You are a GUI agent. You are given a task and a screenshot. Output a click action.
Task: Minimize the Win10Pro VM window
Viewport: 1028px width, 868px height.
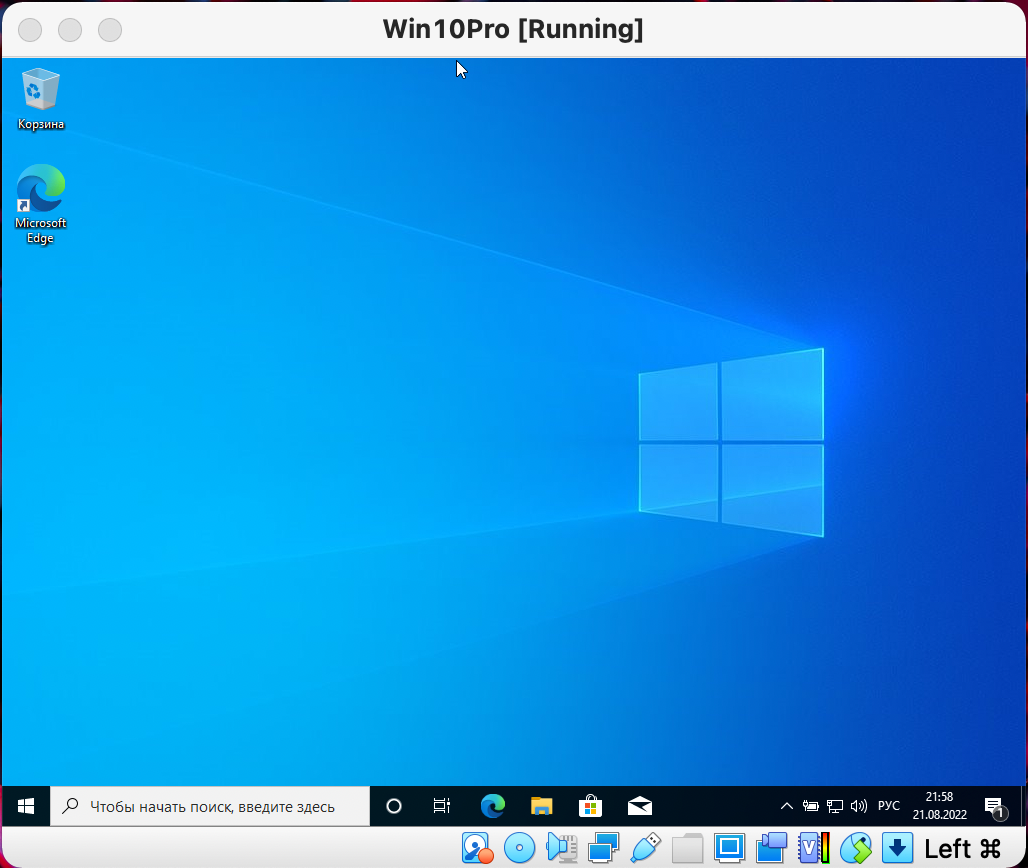point(70,30)
